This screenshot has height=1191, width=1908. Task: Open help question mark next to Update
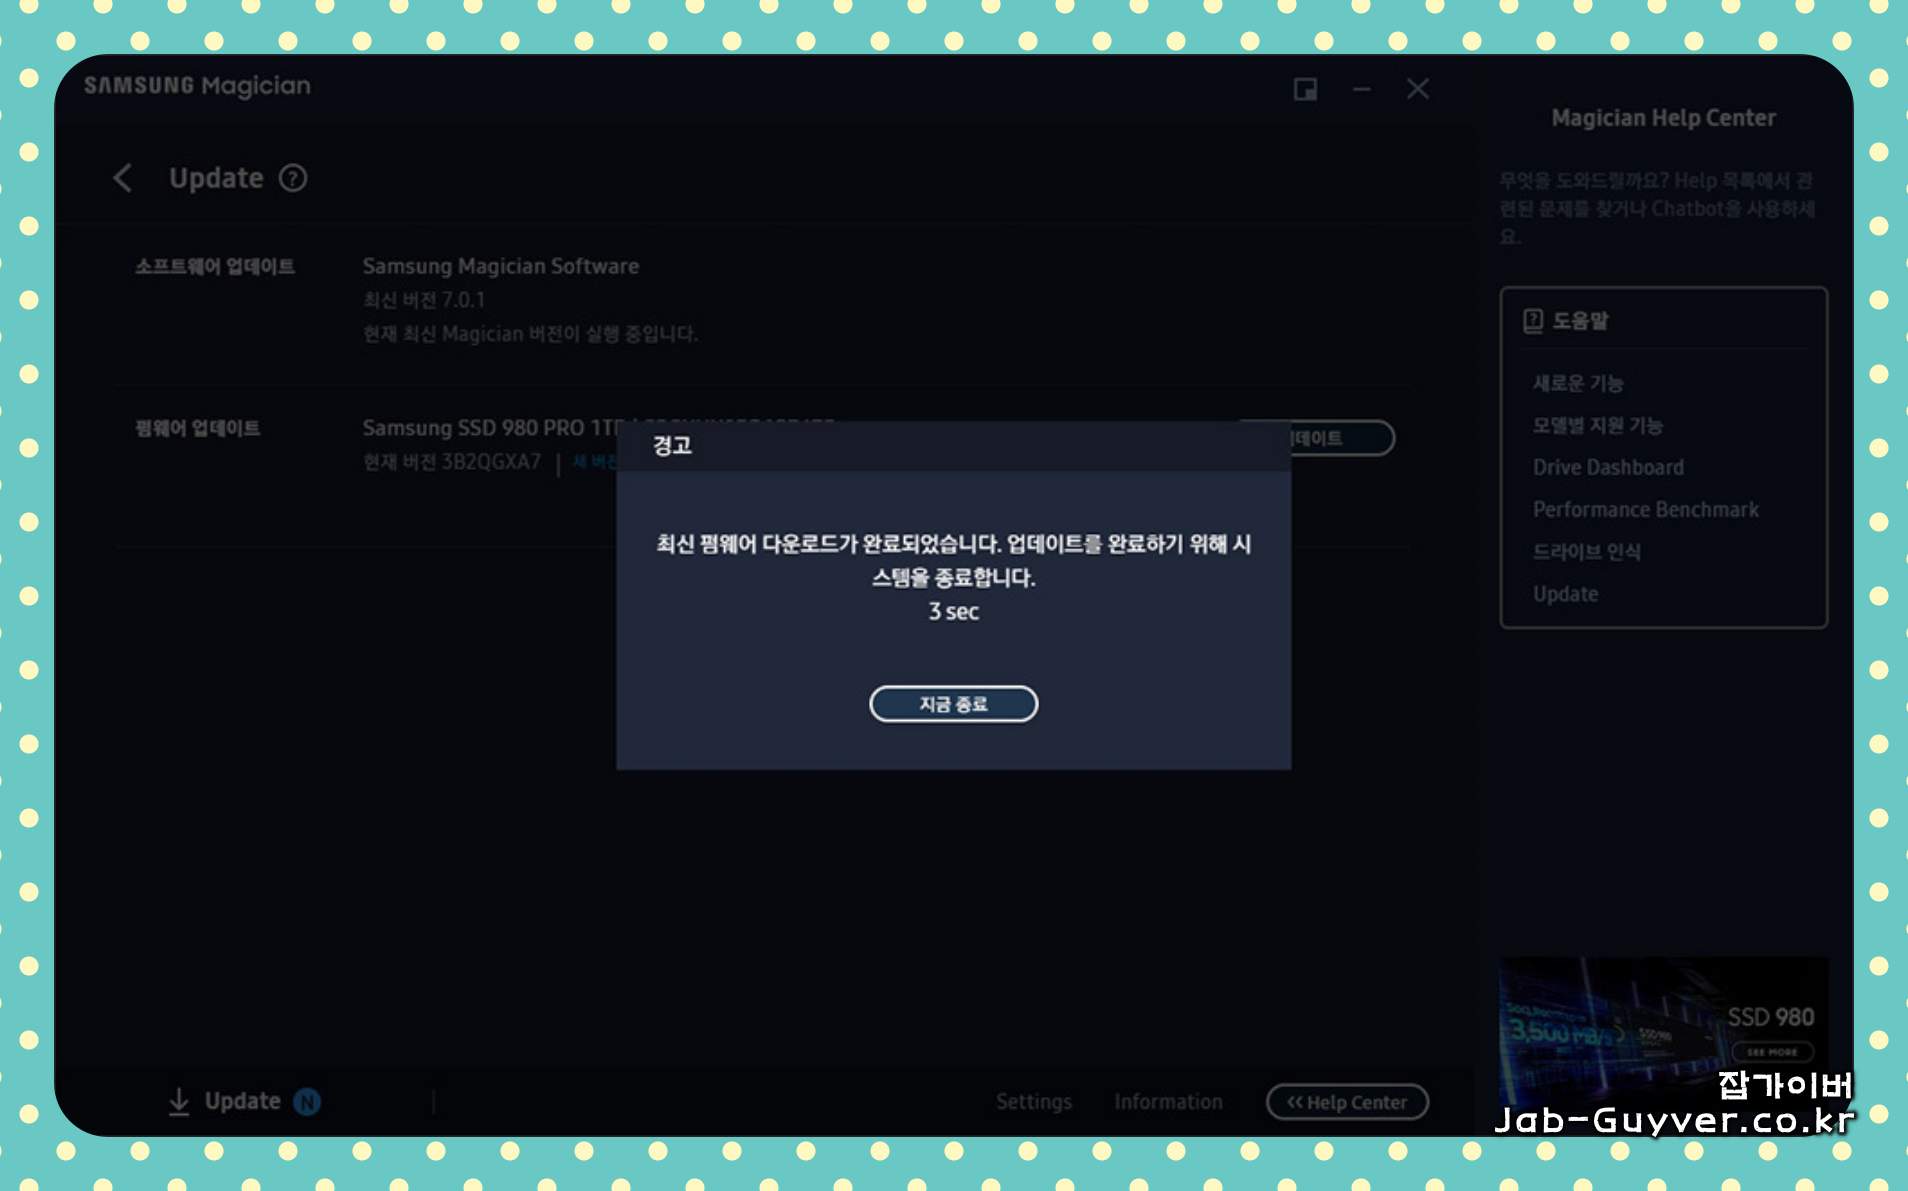tap(293, 178)
